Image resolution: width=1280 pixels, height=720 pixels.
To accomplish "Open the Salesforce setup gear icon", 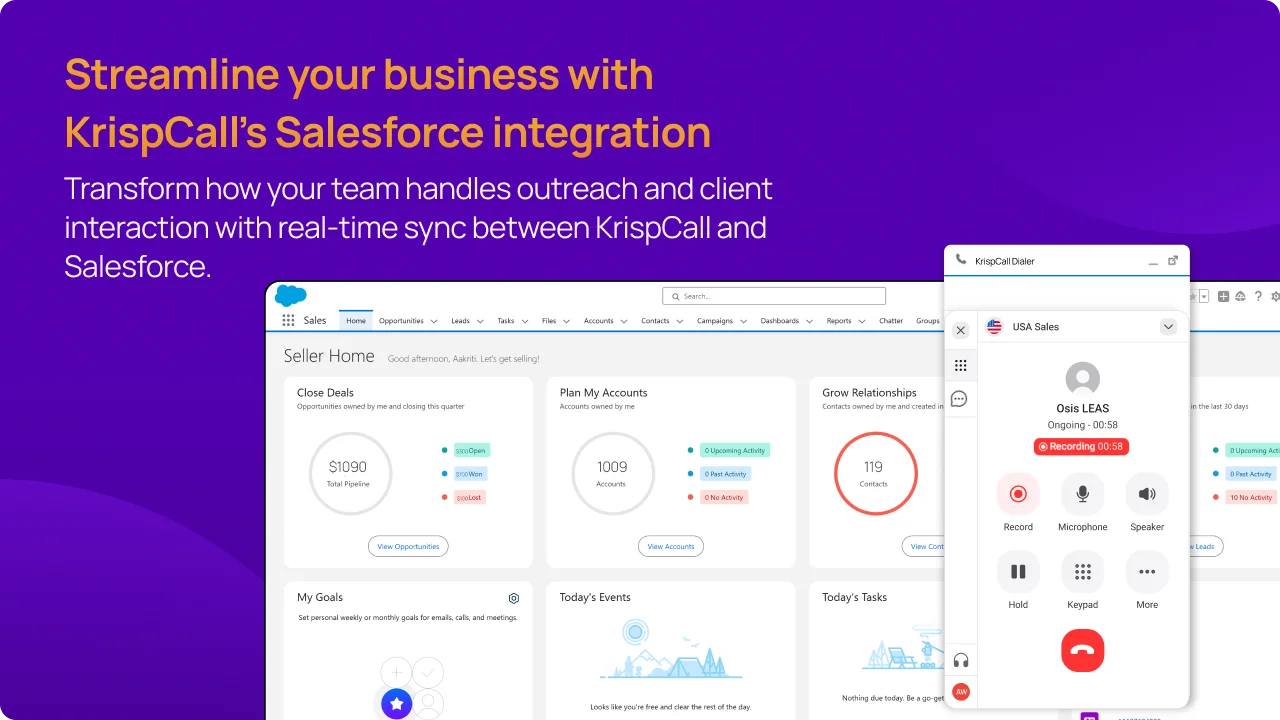I will [x=1275, y=296].
